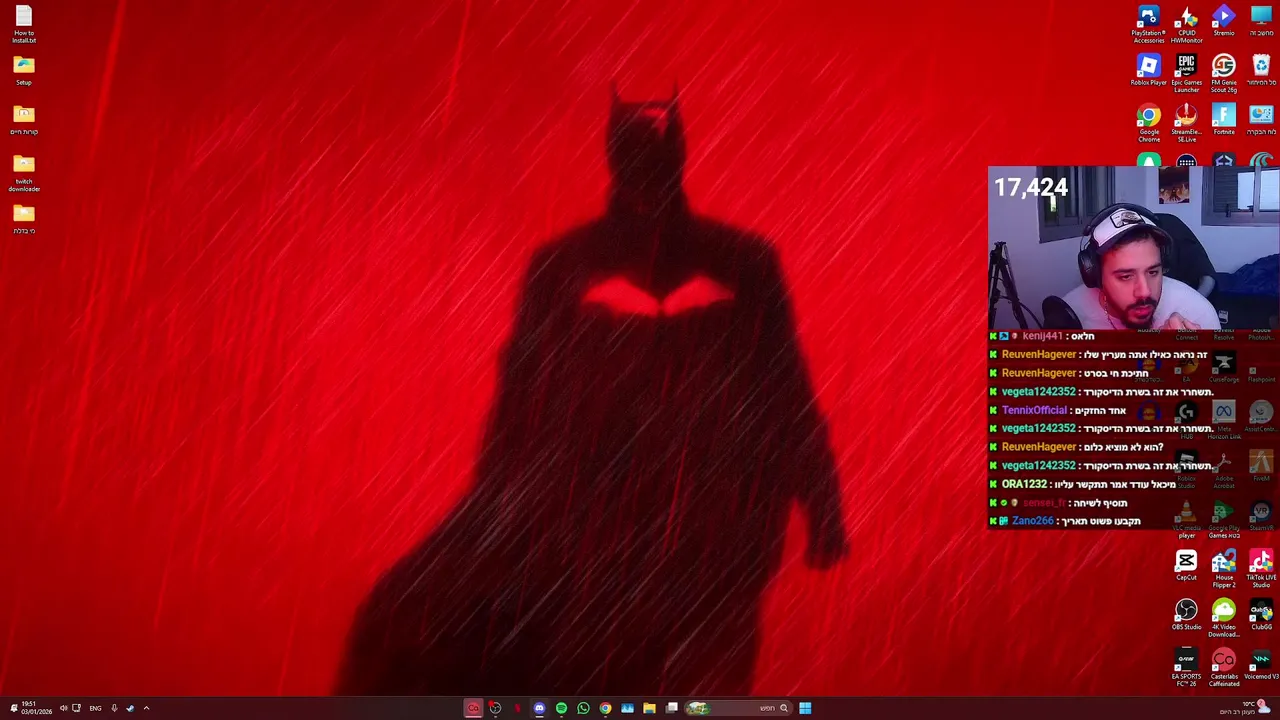This screenshot has height=720, width=1280.
Task: Open the This PC monitor icon
Action: (1261, 21)
